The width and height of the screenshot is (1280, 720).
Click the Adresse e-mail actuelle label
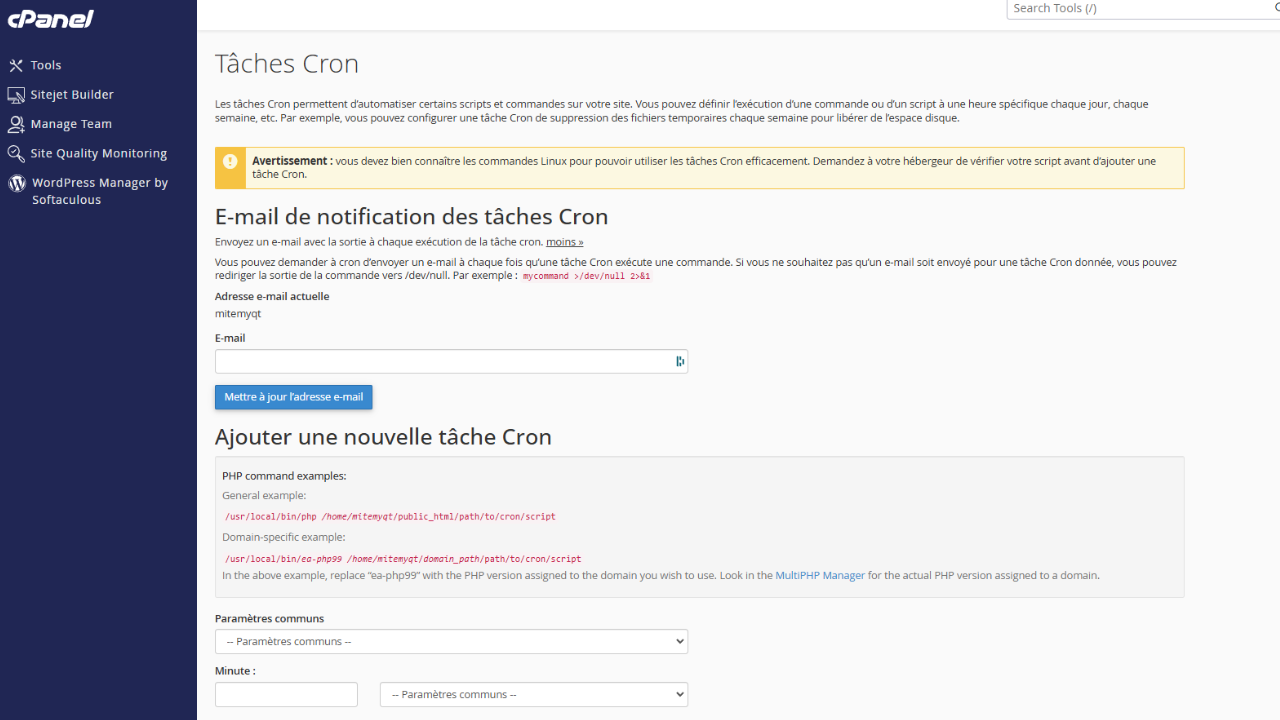coord(272,296)
